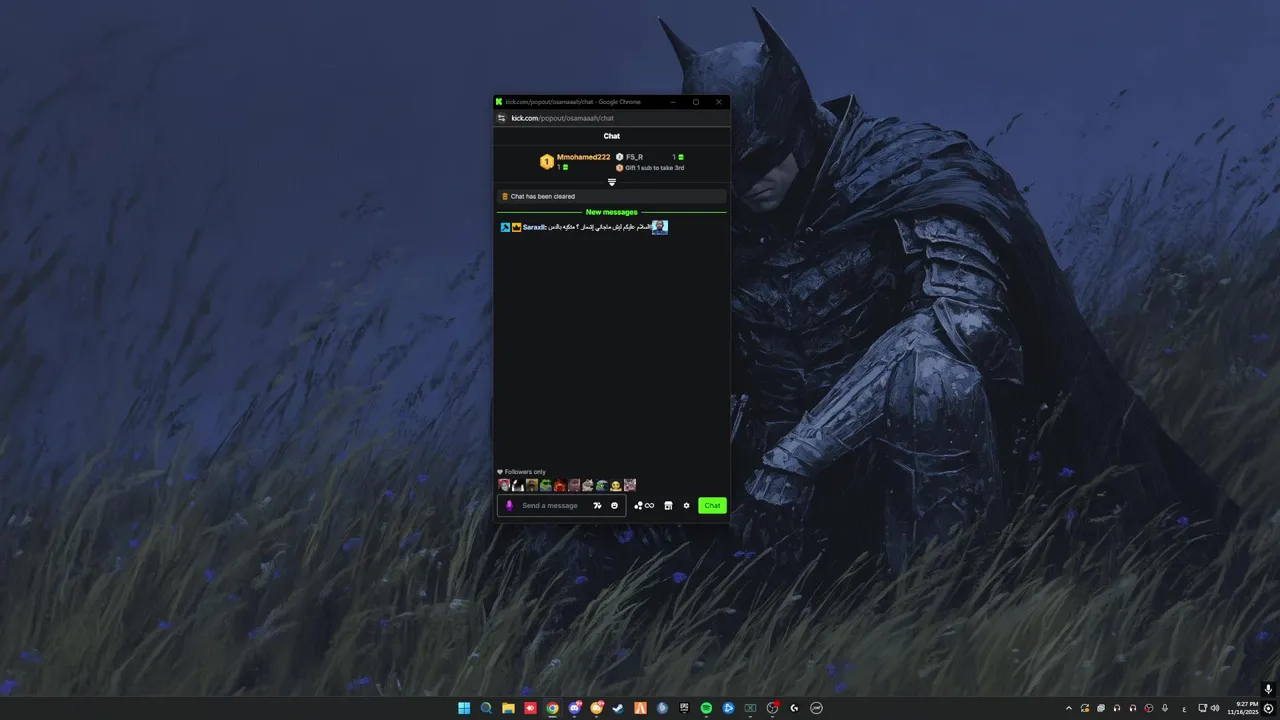Click 'Gift 1 sub to take 3rd' text
The width and height of the screenshot is (1280, 720).
tap(654, 168)
